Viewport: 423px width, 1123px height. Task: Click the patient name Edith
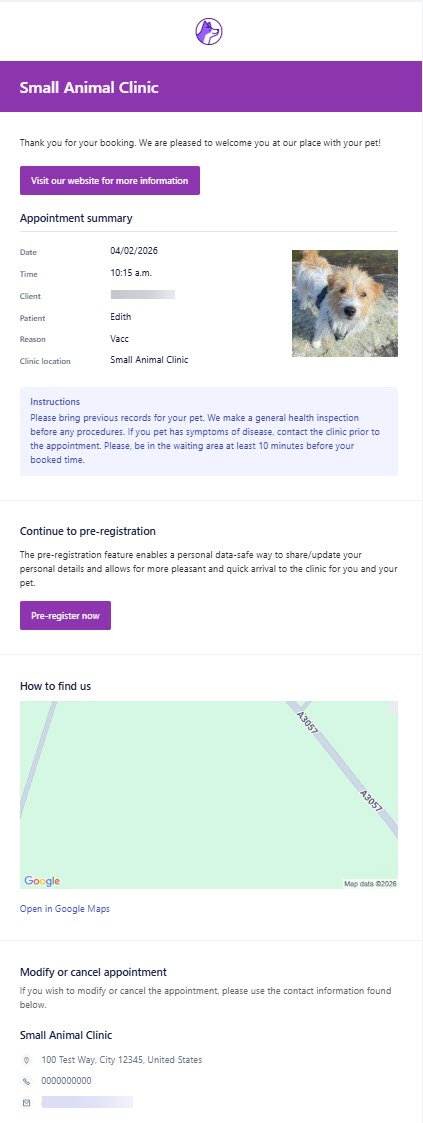[x=120, y=317]
